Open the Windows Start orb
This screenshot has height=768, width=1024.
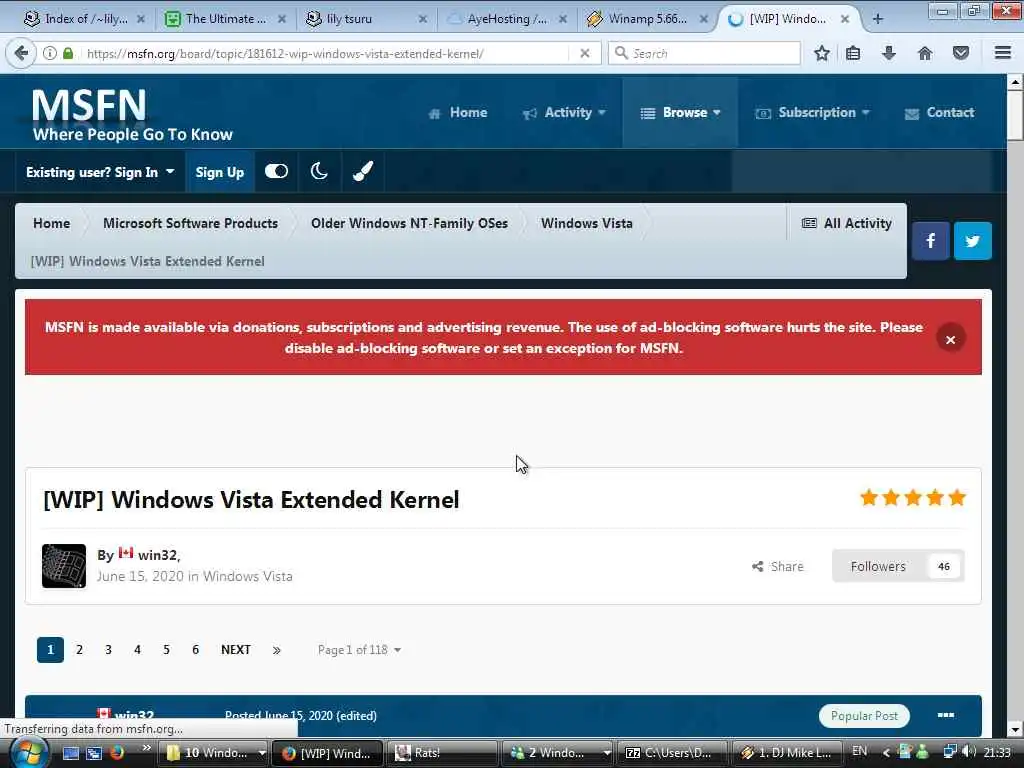[27, 753]
